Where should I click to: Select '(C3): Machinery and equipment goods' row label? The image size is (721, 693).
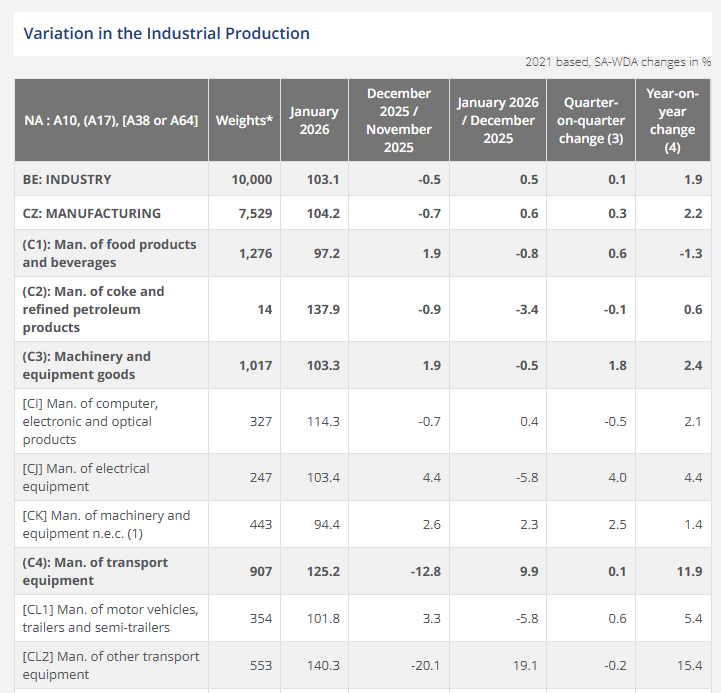(86, 365)
